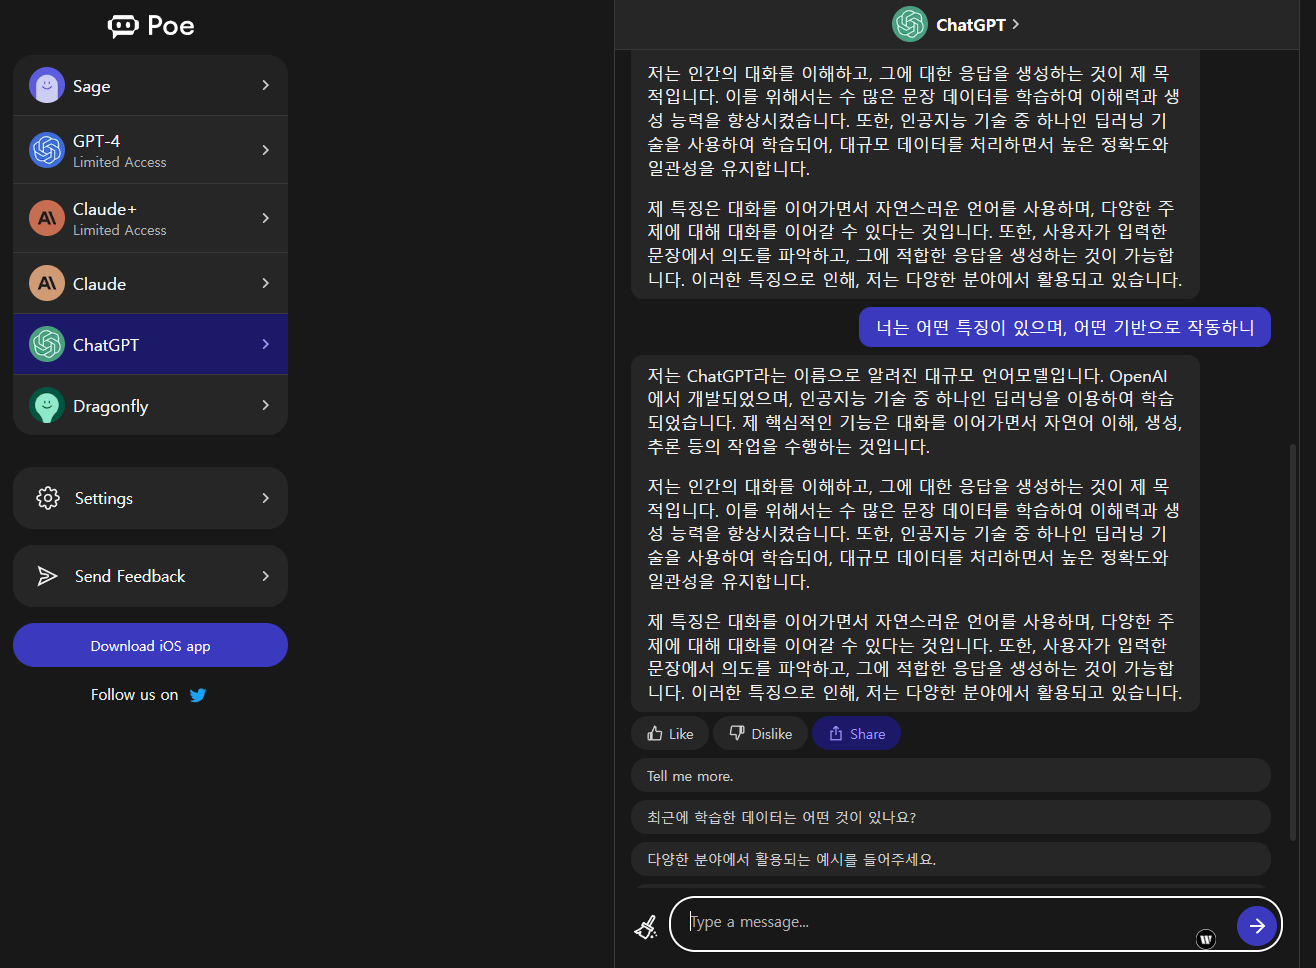Share the ChatGPT response
The image size is (1316, 968).
point(856,733)
